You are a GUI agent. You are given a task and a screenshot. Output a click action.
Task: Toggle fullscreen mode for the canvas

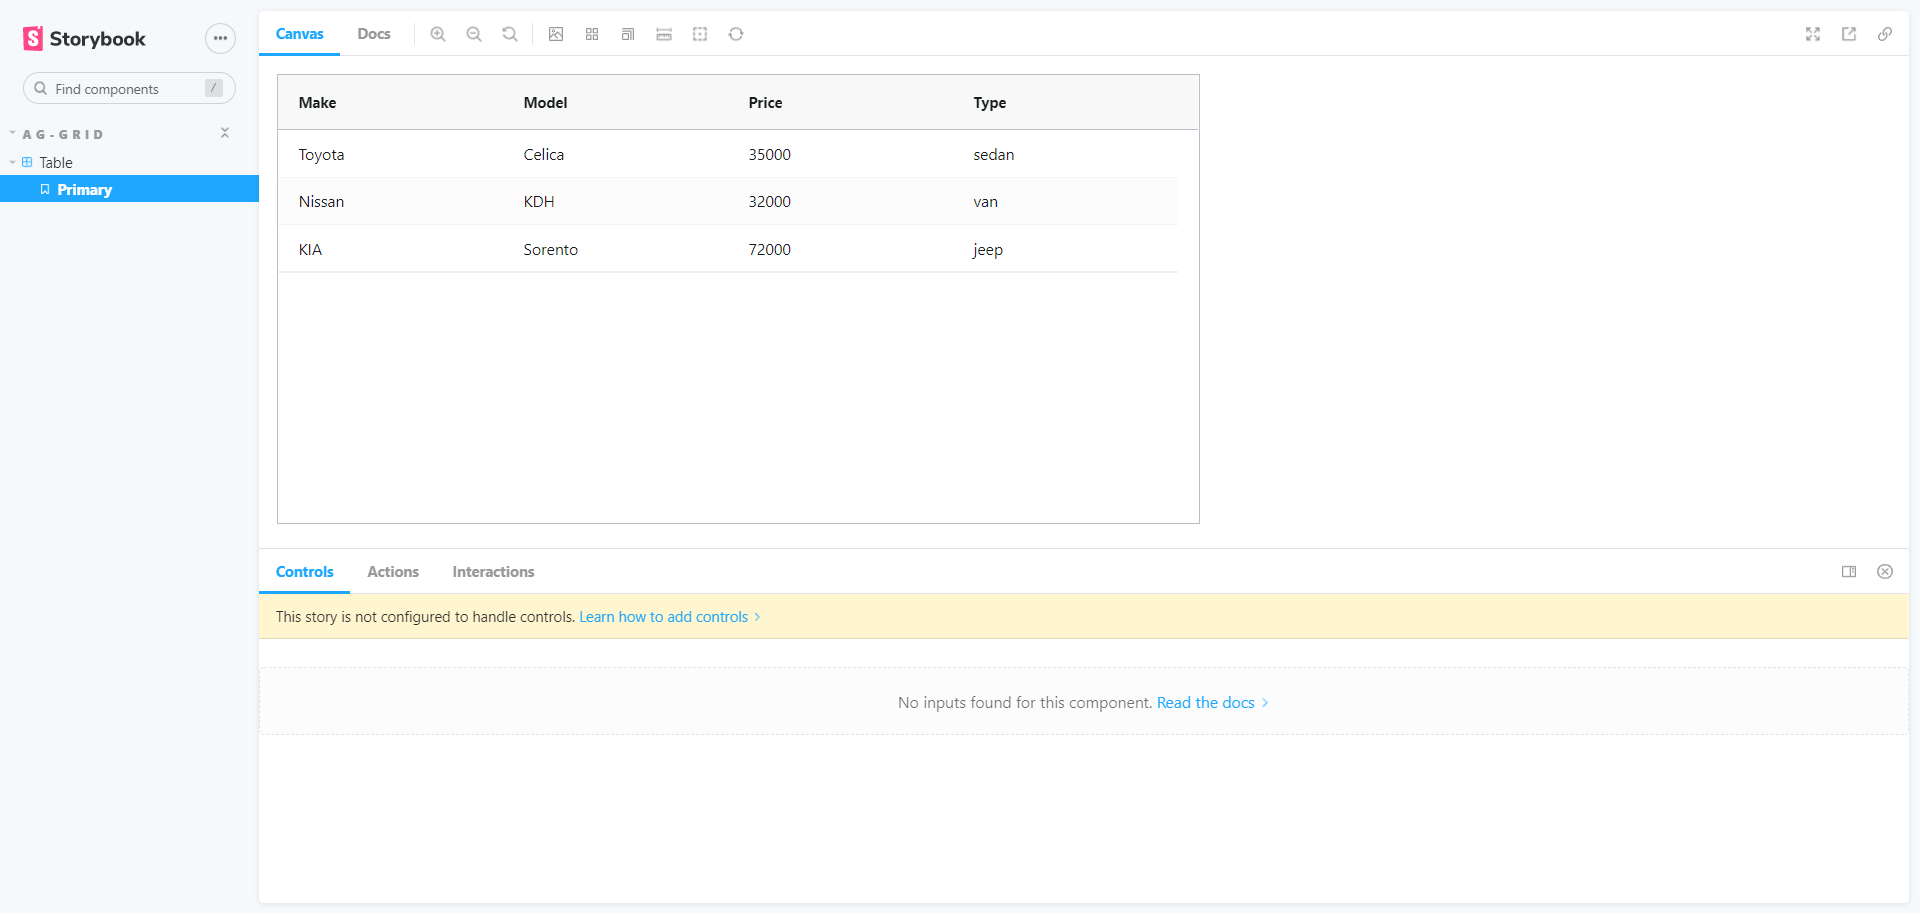point(1813,34)
